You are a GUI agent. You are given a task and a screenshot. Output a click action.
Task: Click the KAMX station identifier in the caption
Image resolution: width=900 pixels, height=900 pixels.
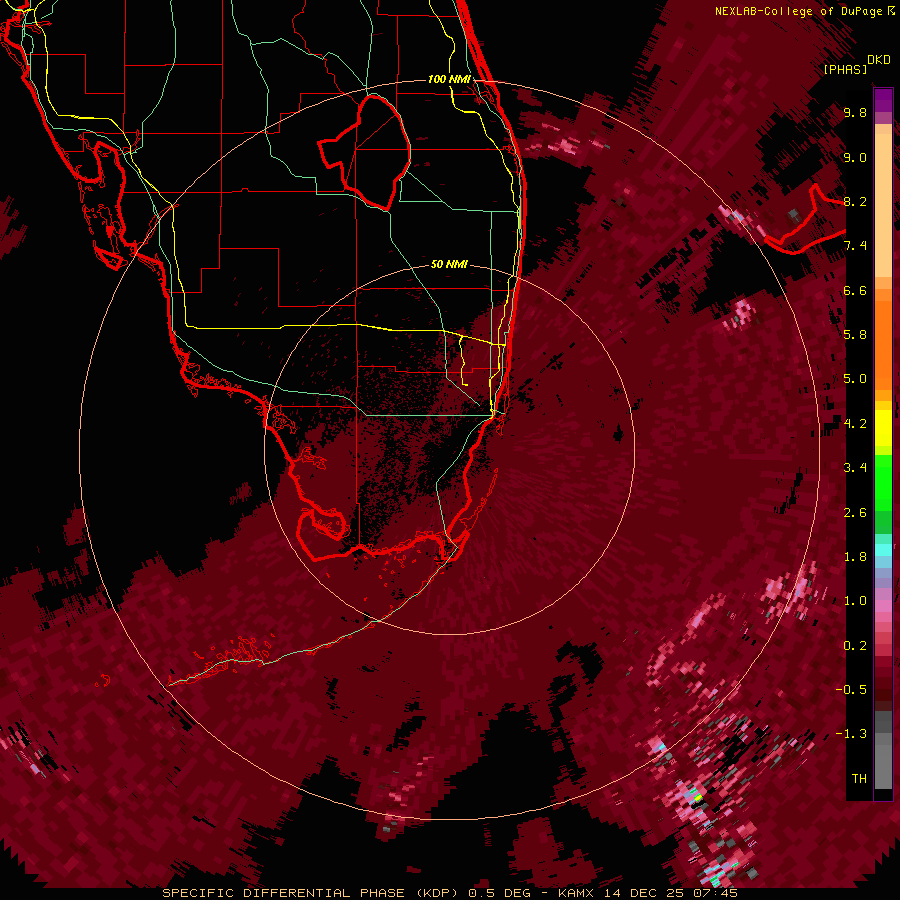tap(577, 893)
